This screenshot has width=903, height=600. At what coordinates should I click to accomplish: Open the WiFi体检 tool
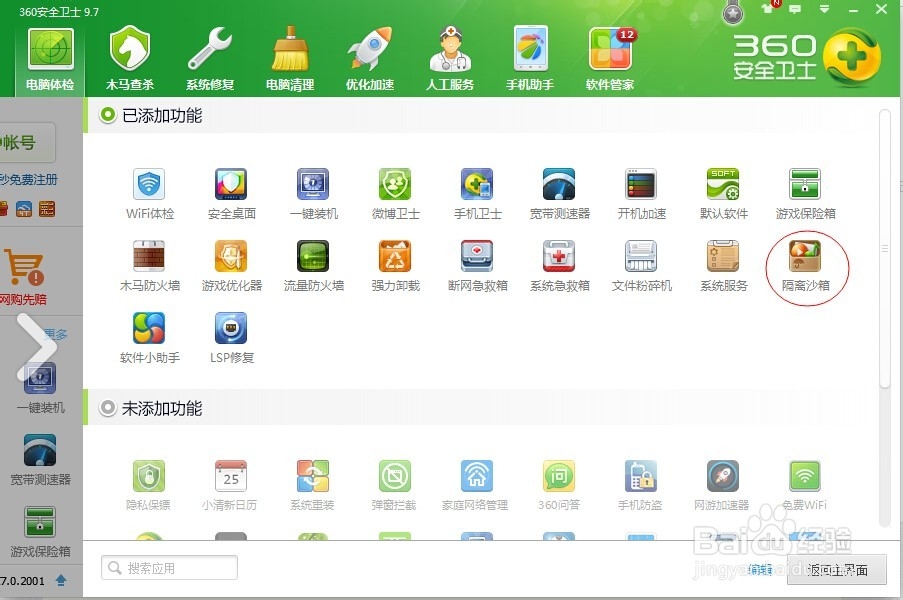click(x=150, y=193)
